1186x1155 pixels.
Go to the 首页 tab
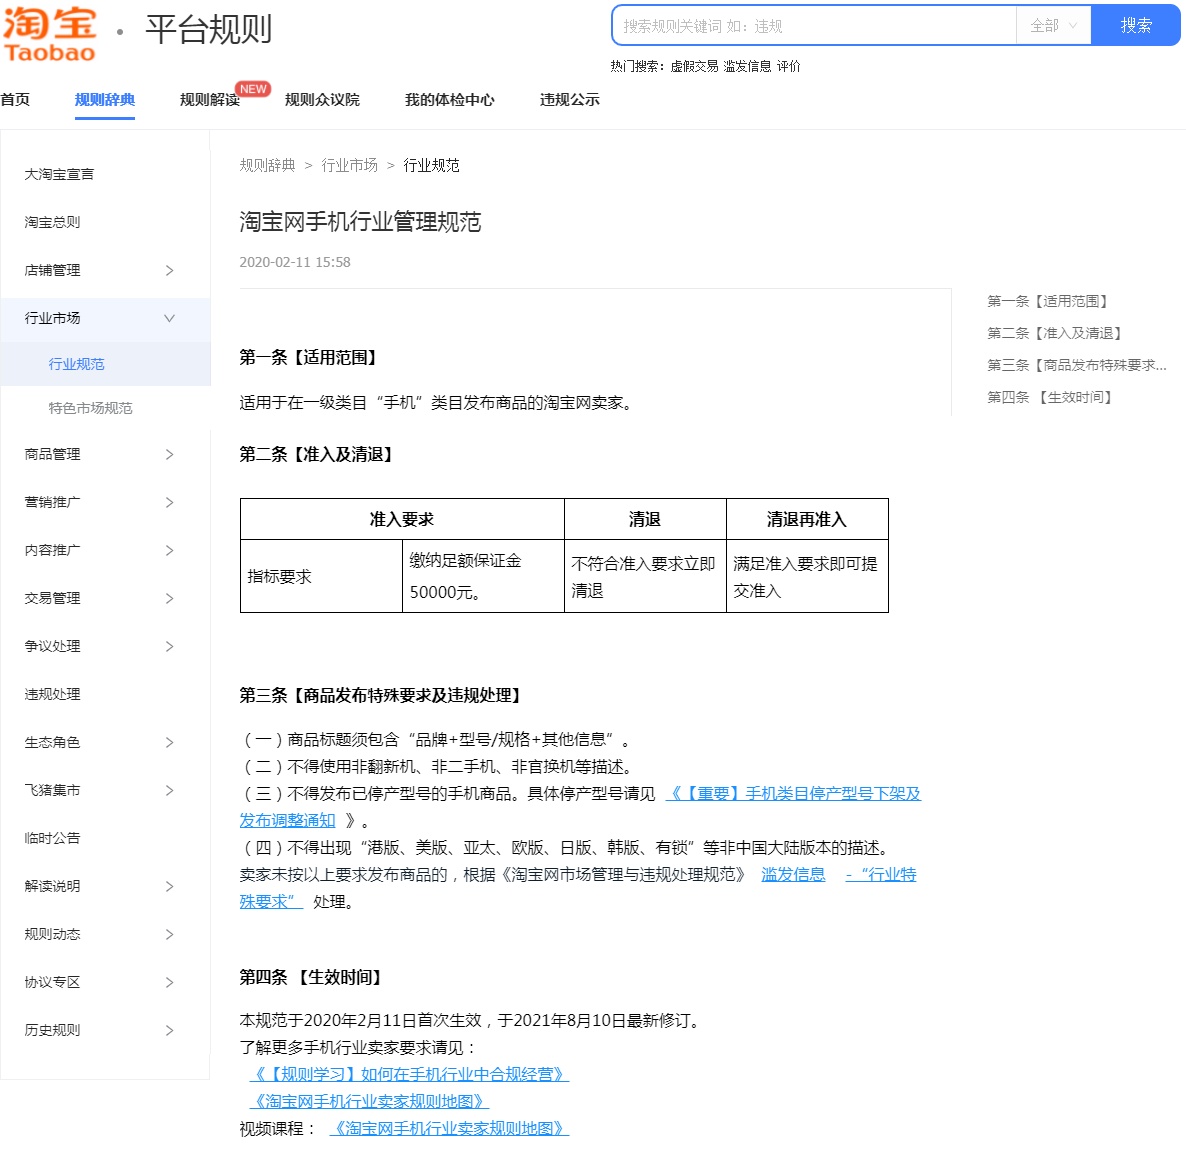click(15, 100)
